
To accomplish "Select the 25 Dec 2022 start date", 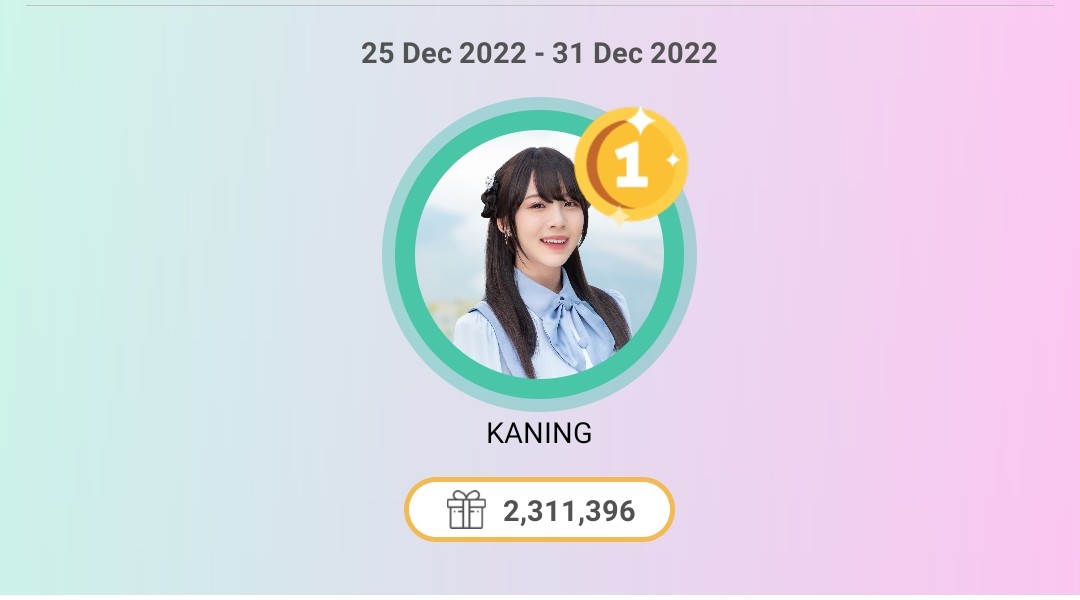I will tap(444, 53).
